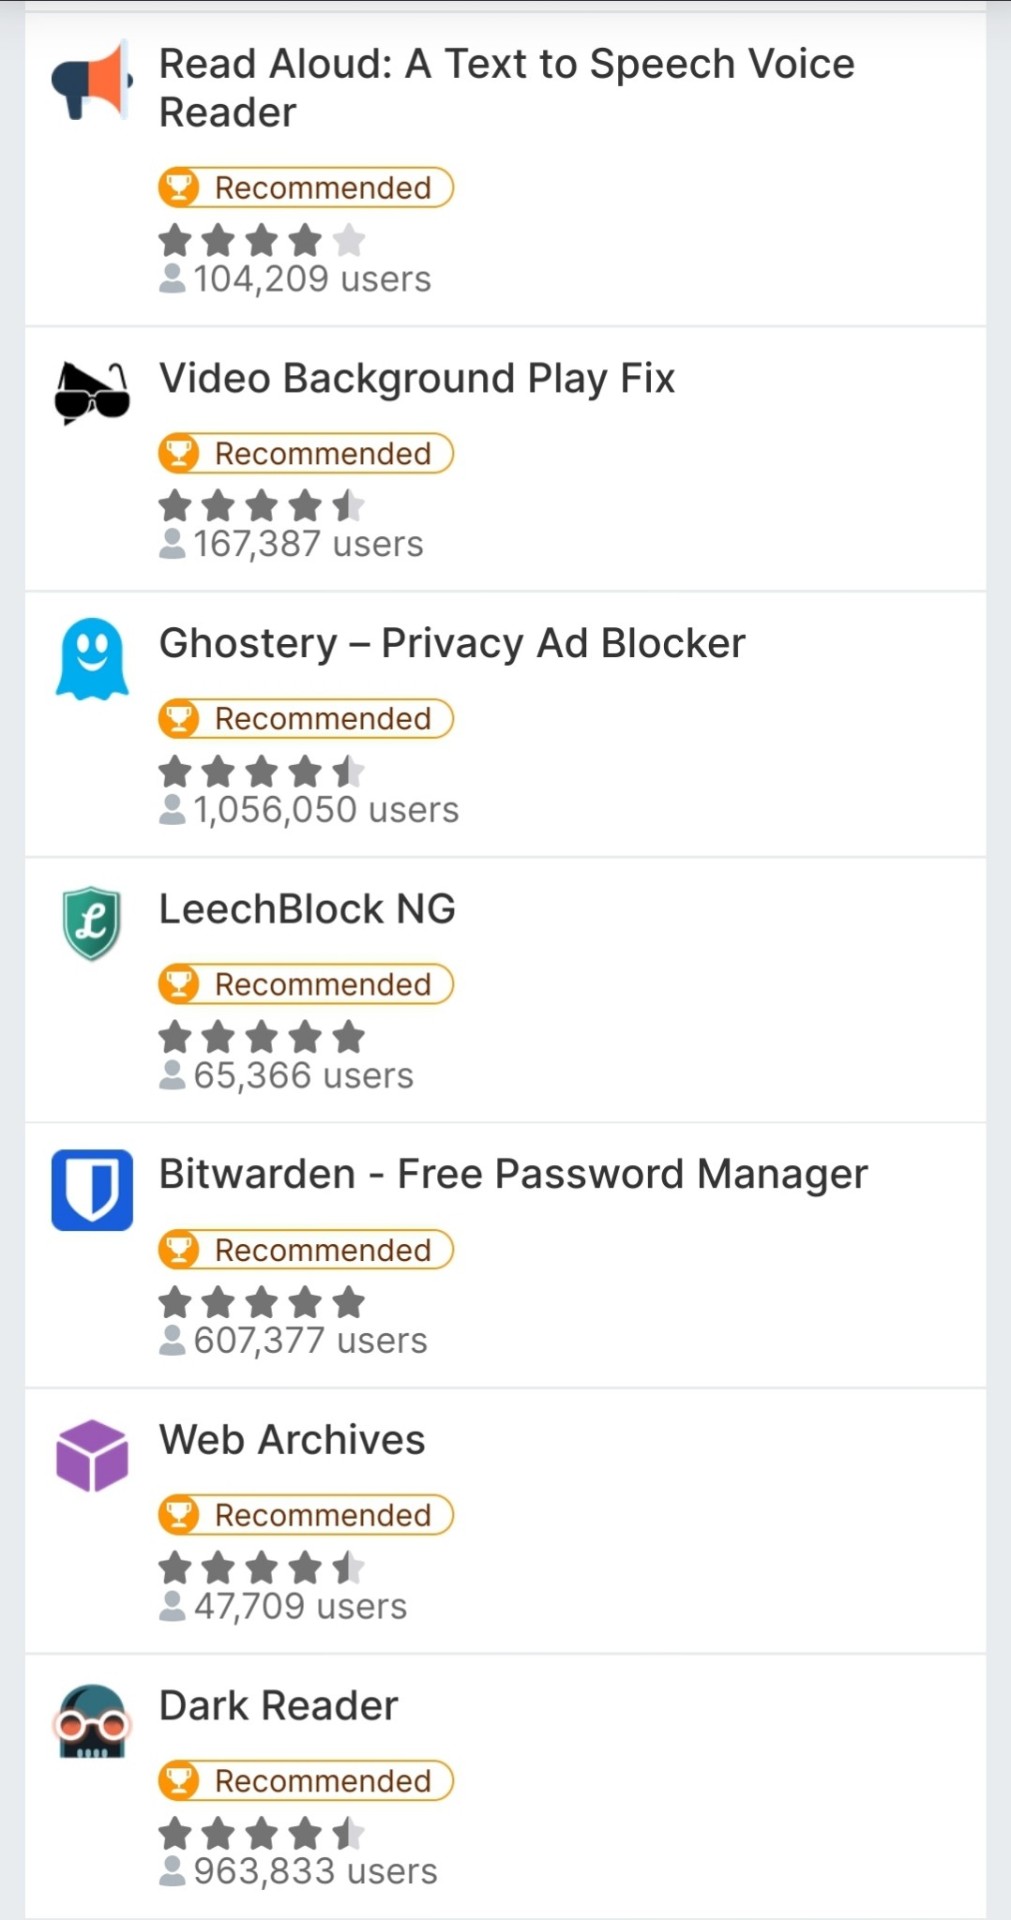Viewport: 1011px width, 1920px height.
Task: Open the Video Background Play Fix sunglasses icon
Action: point(92,393)
